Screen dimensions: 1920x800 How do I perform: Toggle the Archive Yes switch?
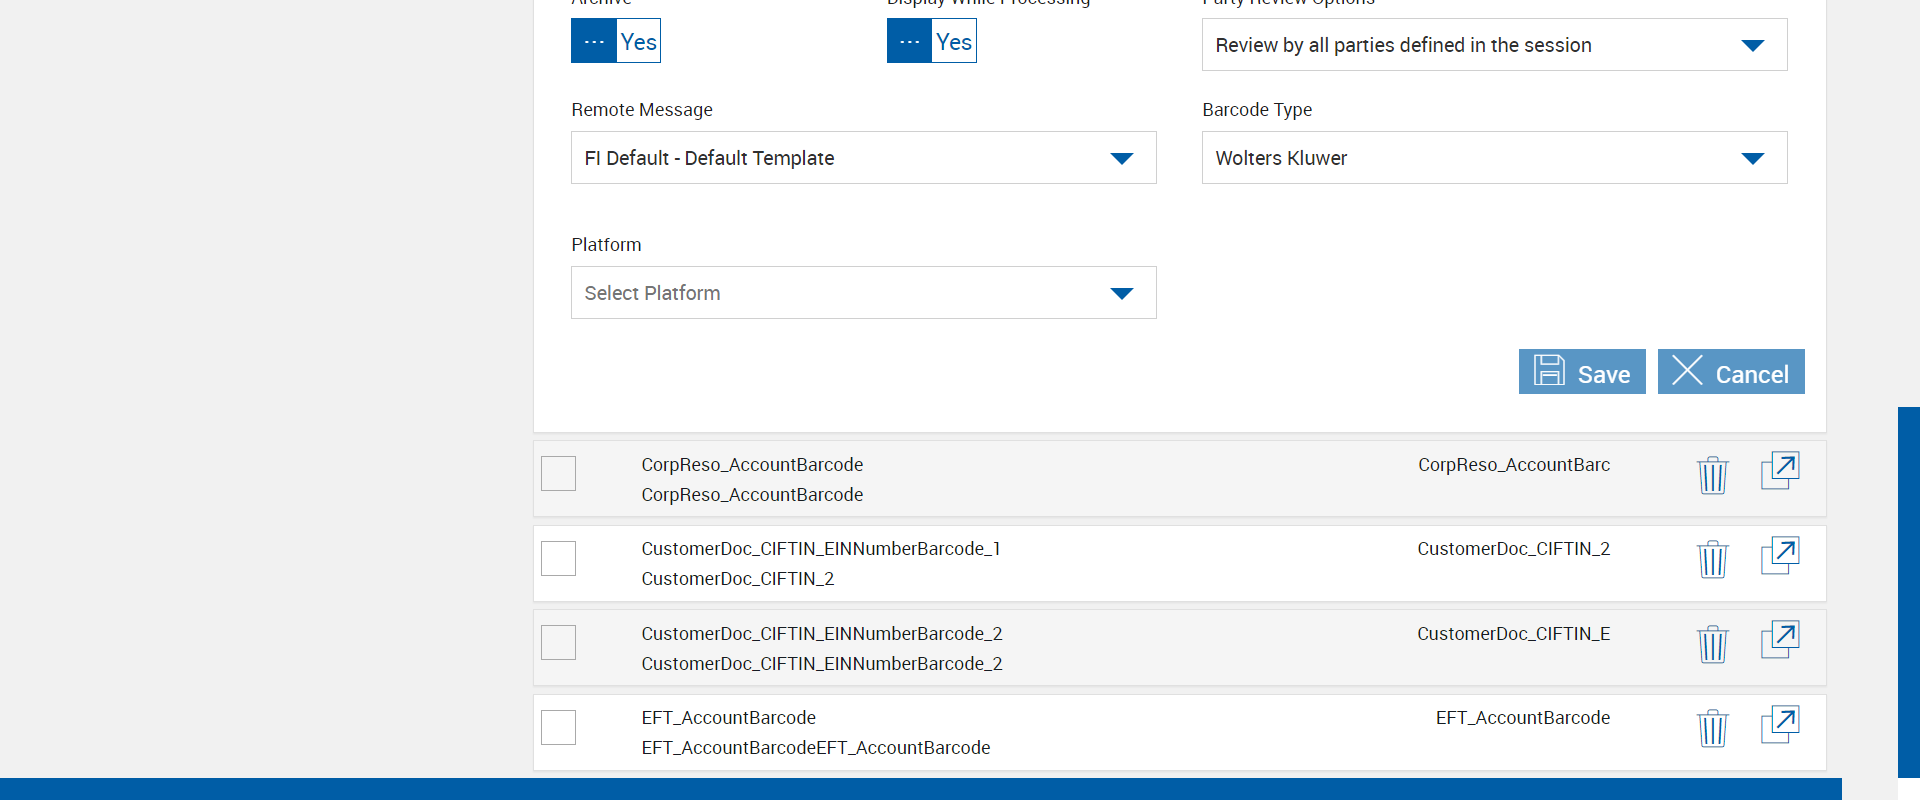615,41
